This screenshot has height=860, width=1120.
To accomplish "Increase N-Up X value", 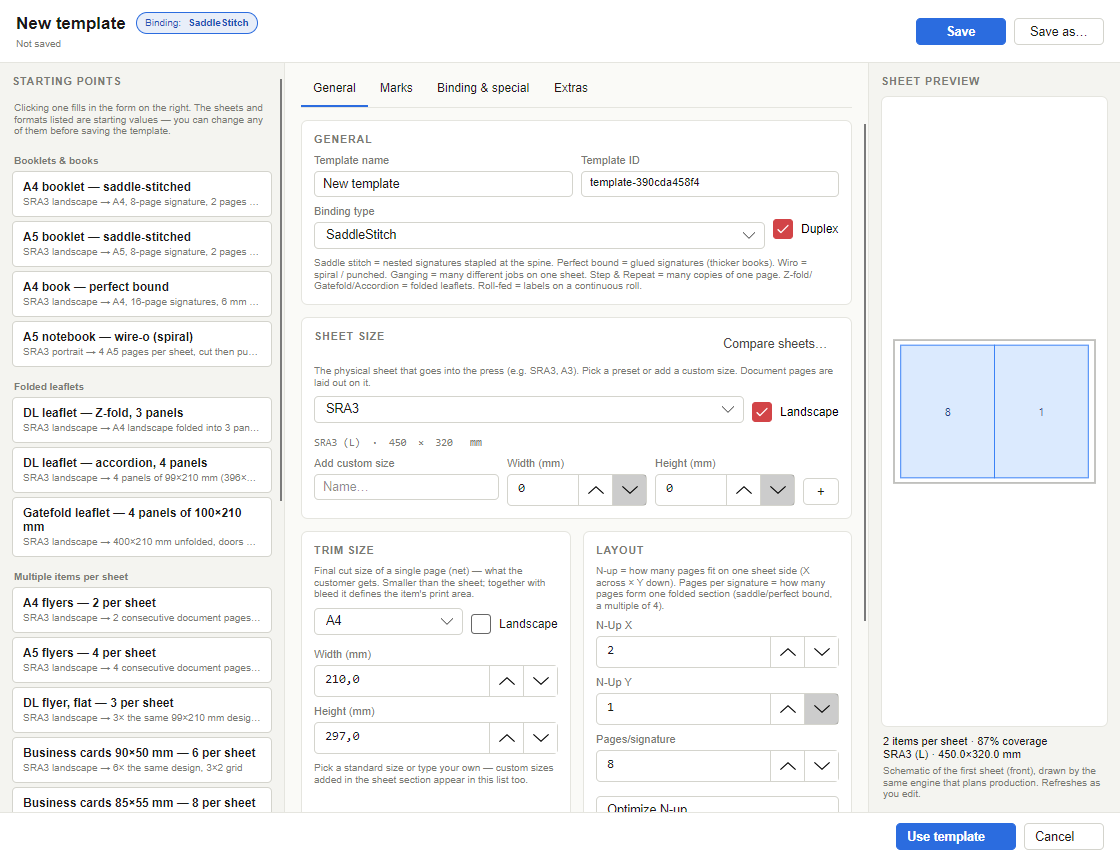I will pos(788,652).
